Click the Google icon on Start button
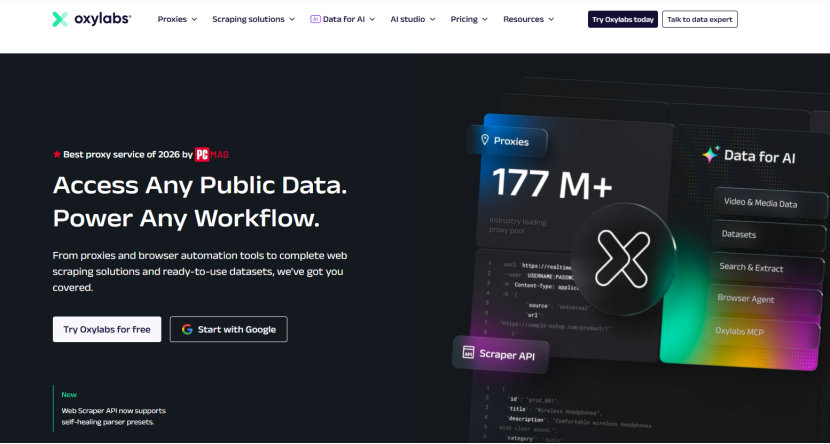This screenshot has height=444, width=830. [x=186, y=330]
